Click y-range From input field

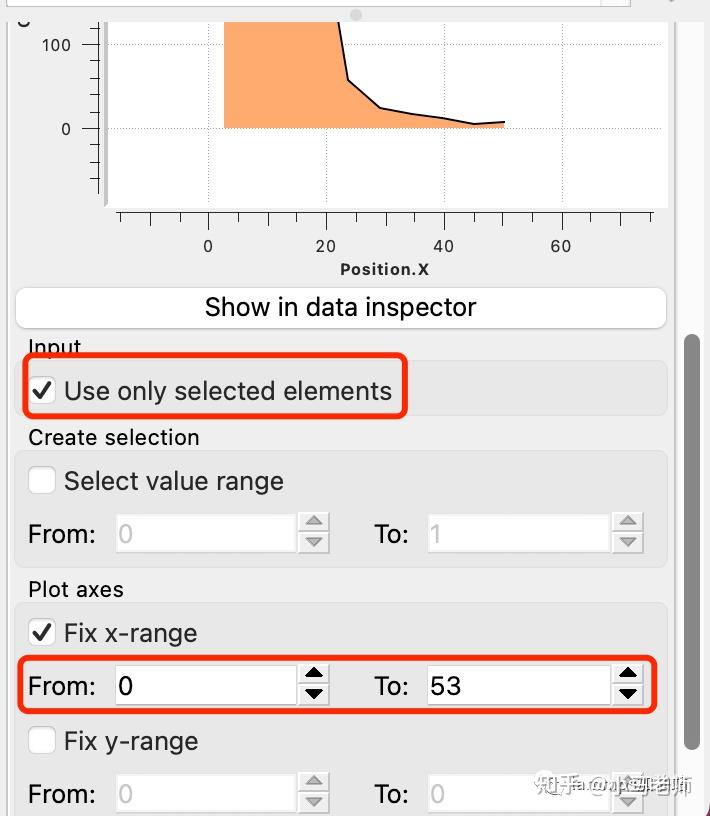[205, 794]
